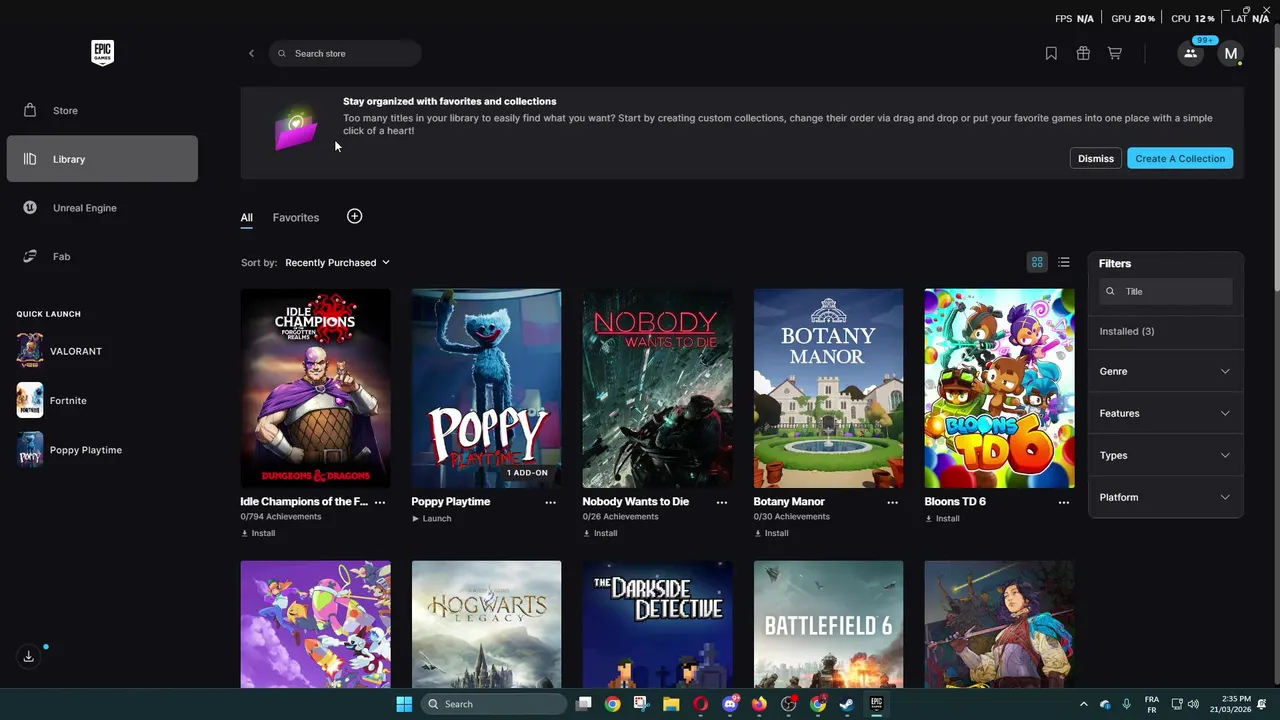Image resolution: width=1280 pixels, height=720 pixels.
Task: Click Create A Collection button
Action: tap(1180, 158)
